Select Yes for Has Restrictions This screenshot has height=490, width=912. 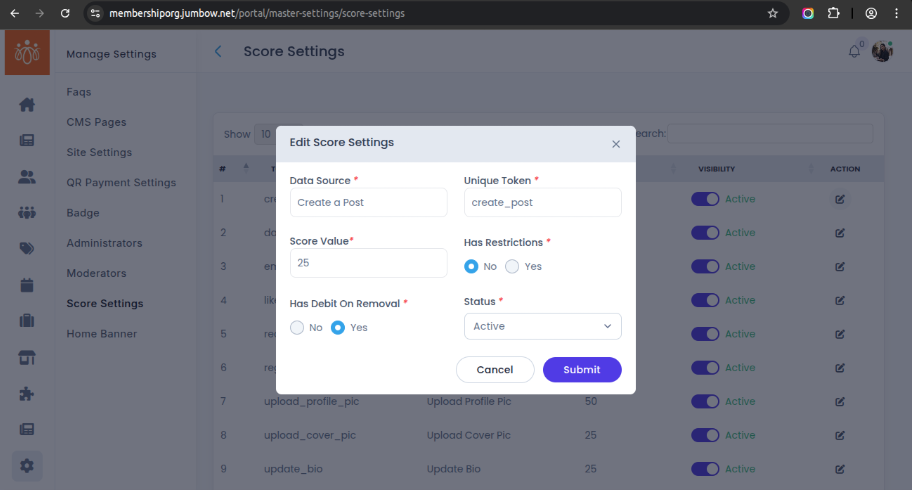pos(512,267)
